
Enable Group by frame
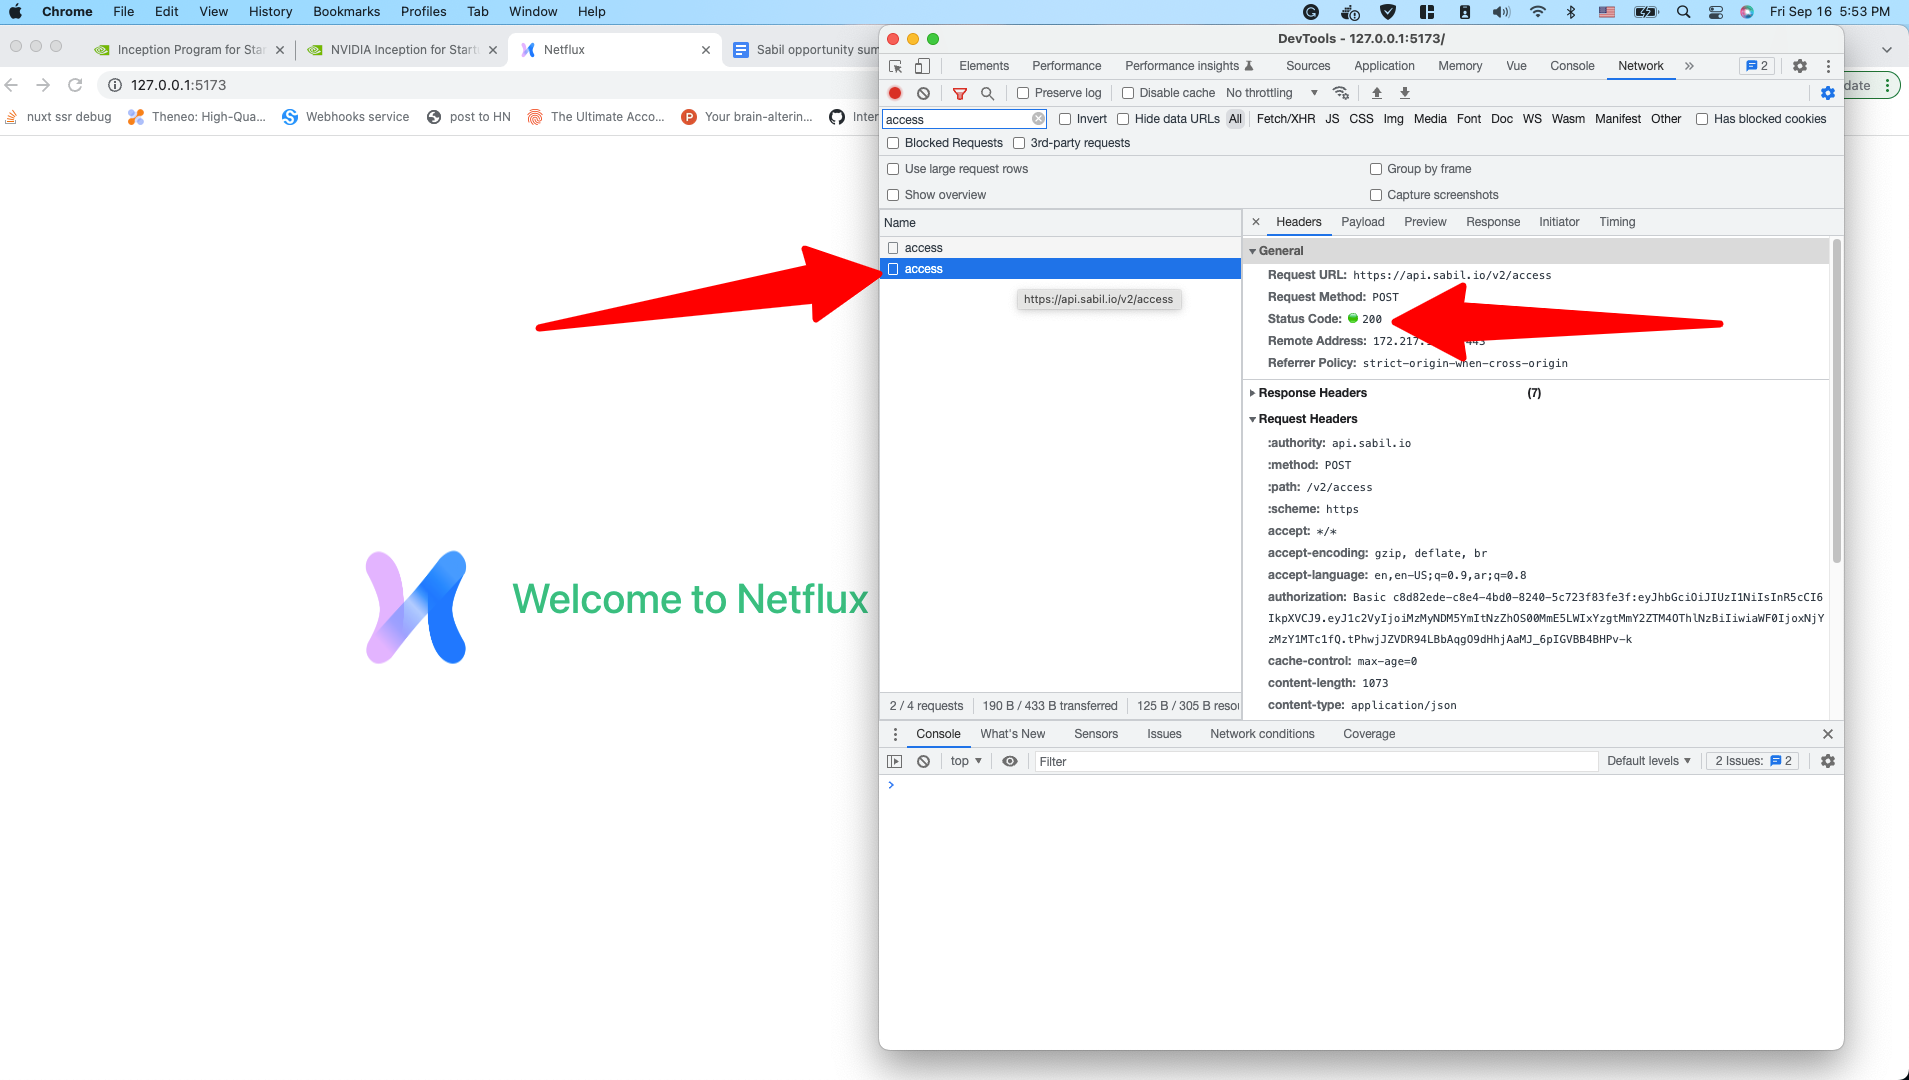[1376, 169]
